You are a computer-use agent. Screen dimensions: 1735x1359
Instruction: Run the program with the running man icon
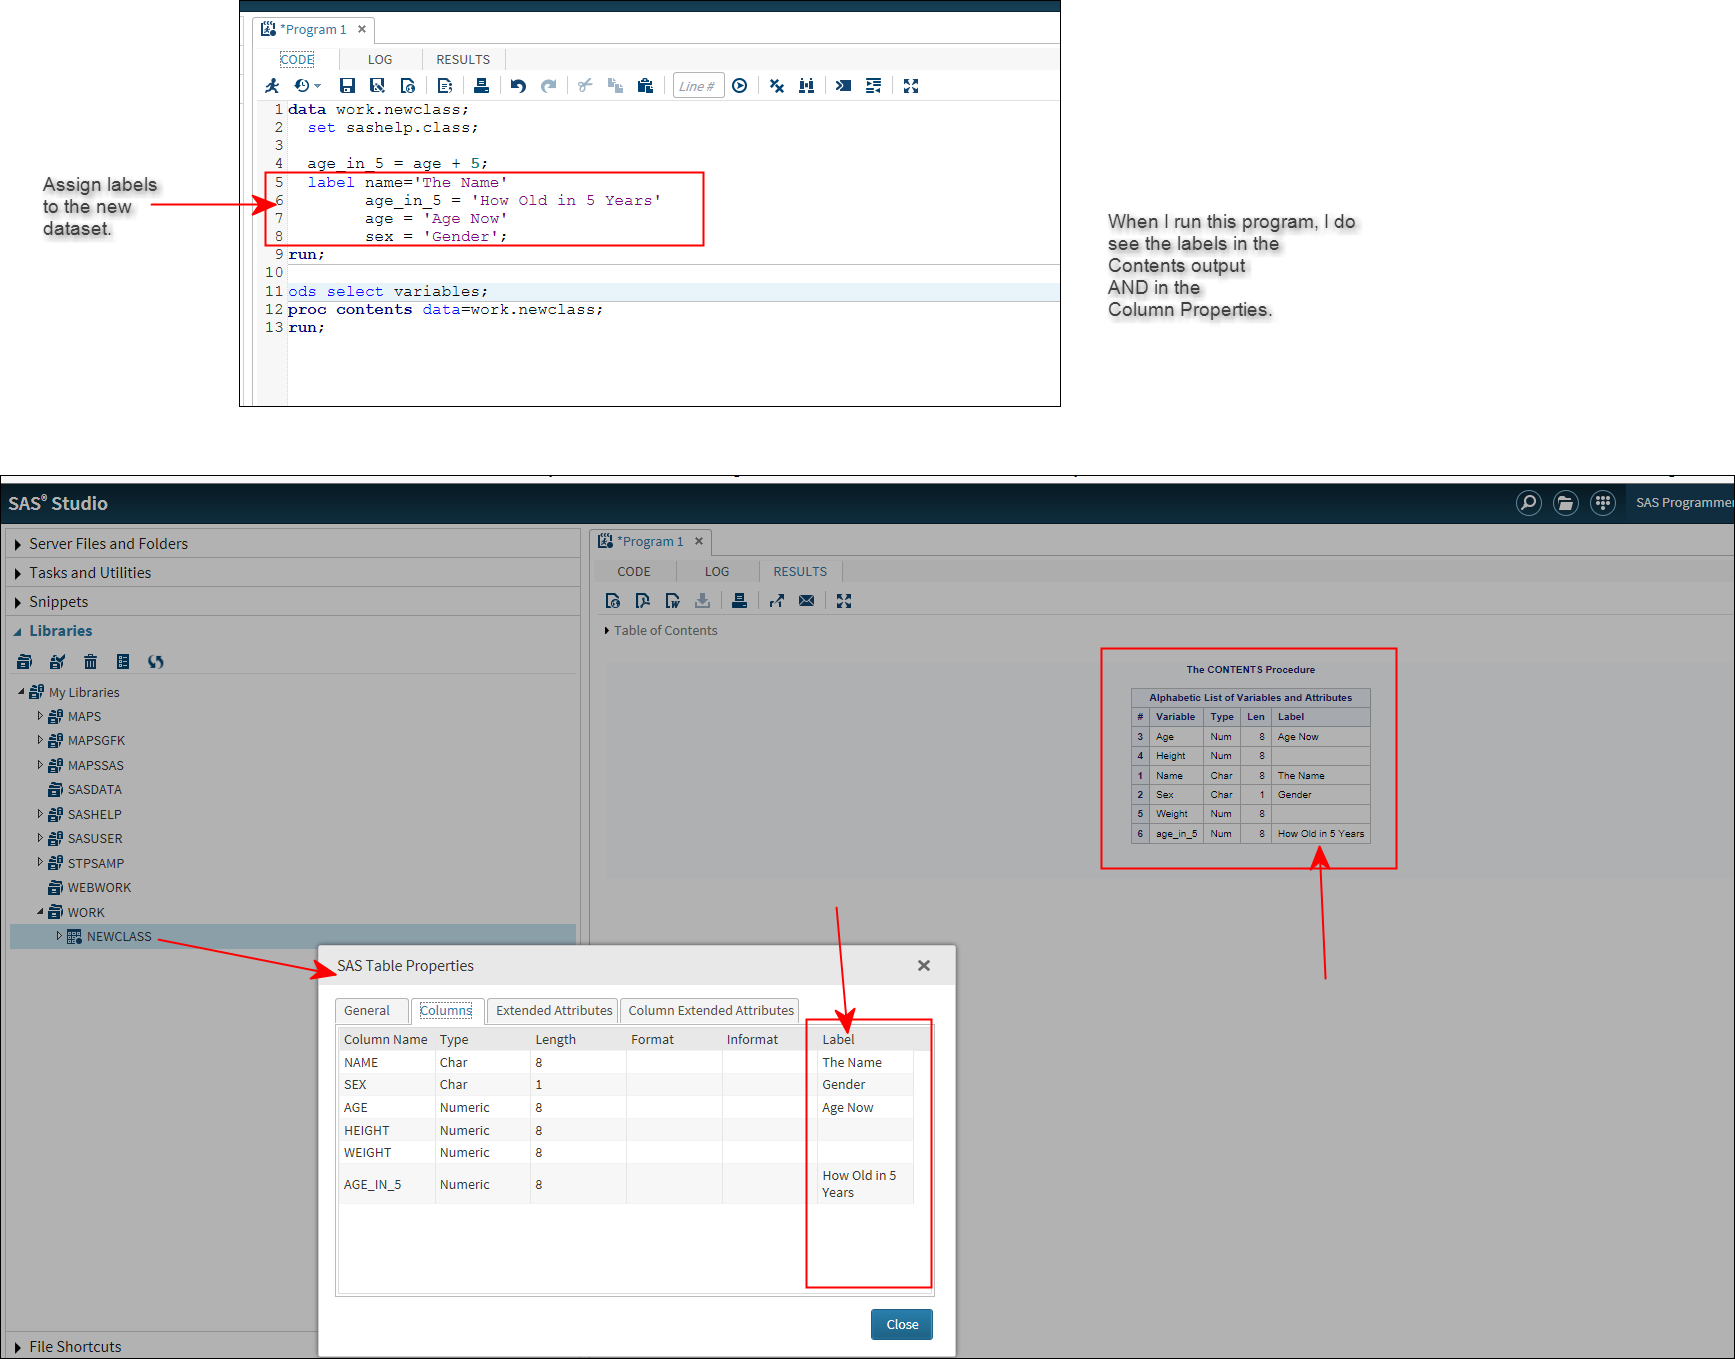[272, 86]
